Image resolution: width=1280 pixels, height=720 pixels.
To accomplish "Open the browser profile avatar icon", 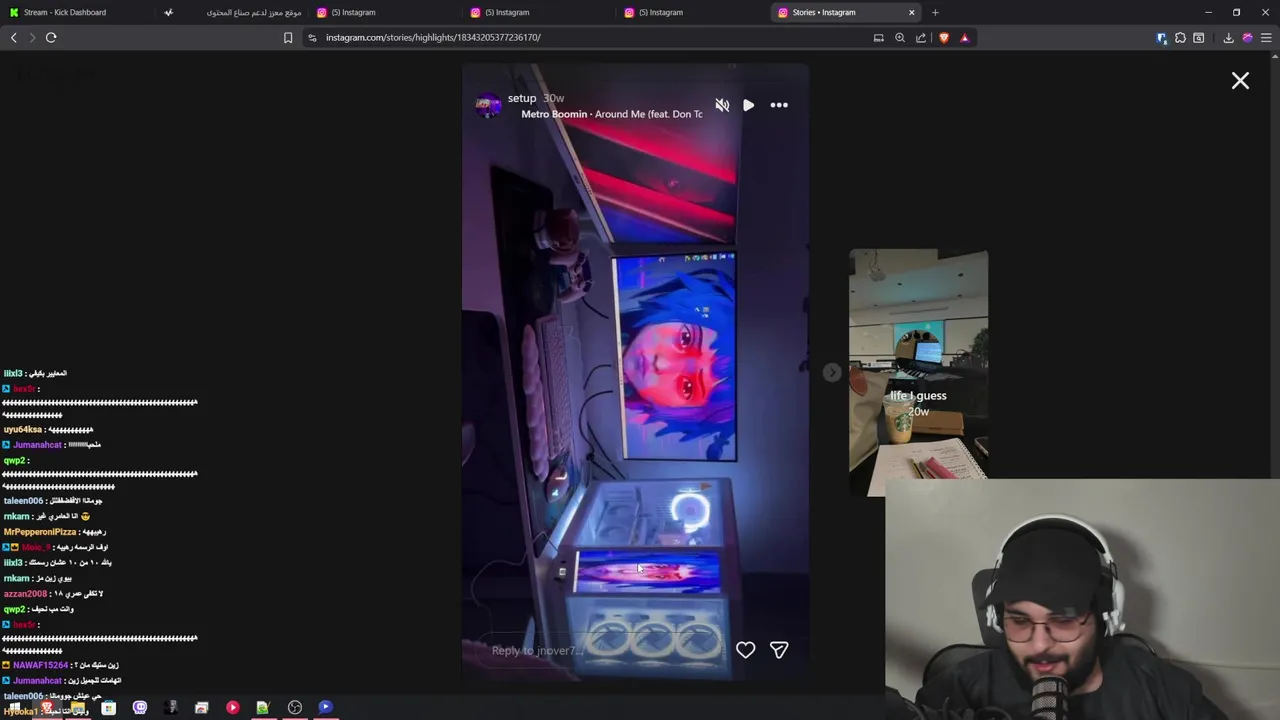I will (x=1247, y=38).
